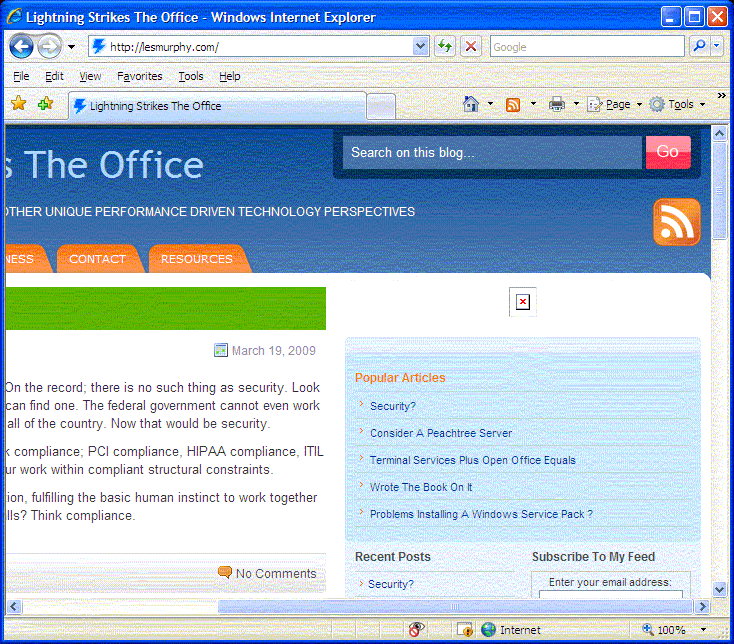Select the Lightning Strikes The Office tab
Image resolution: width=734 pixels, height=644 pixels.
tap(217, 106)
